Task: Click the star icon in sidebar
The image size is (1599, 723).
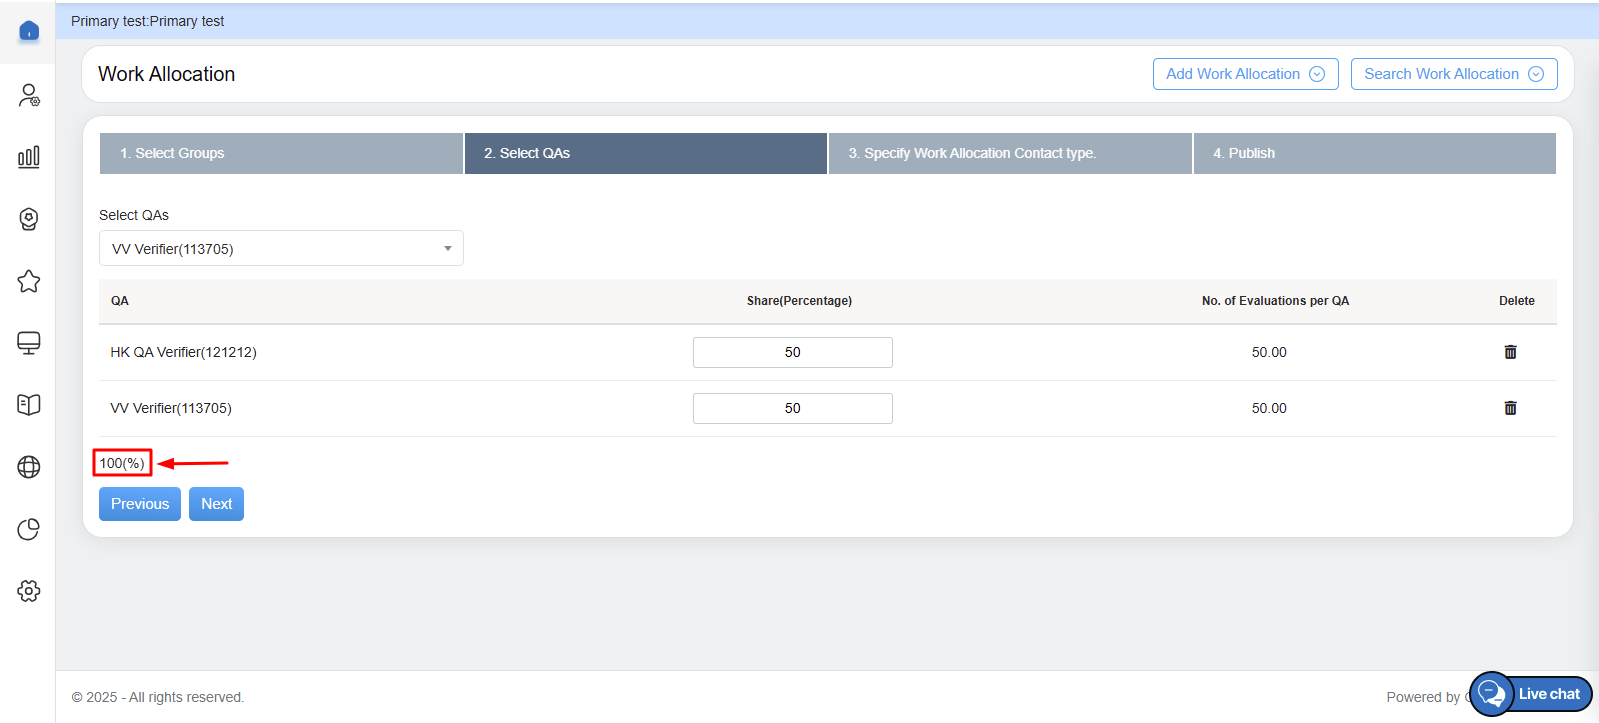Action: [29, 281]
